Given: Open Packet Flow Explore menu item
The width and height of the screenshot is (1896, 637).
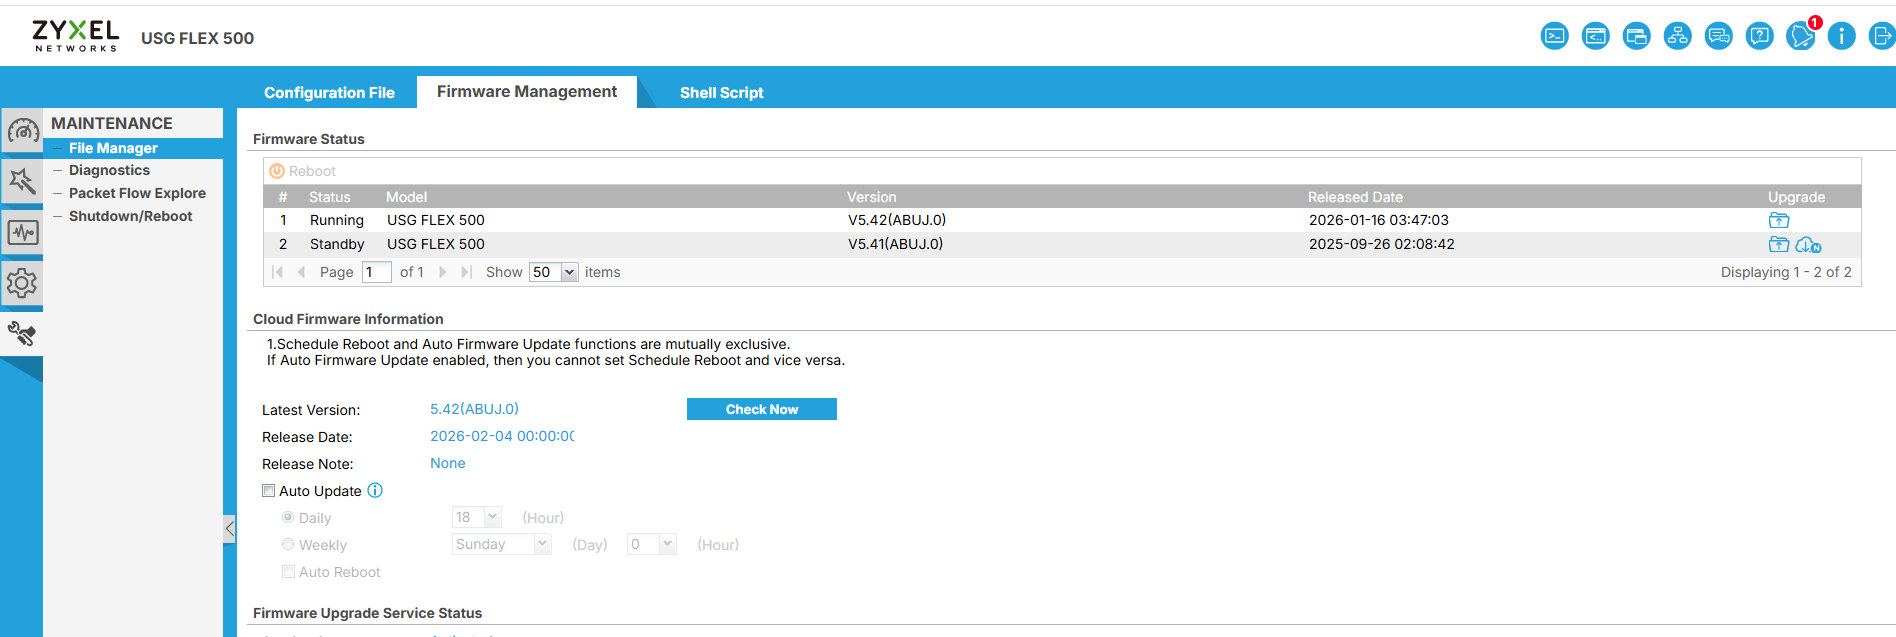Looking at the screenshot, I should [137, 193].
